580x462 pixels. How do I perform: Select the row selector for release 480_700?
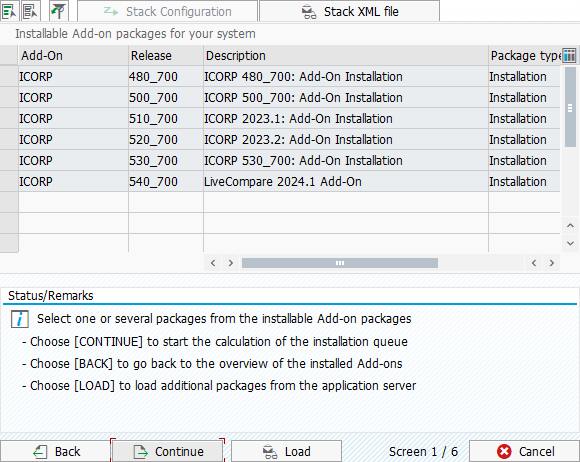(x=9, y=77)
